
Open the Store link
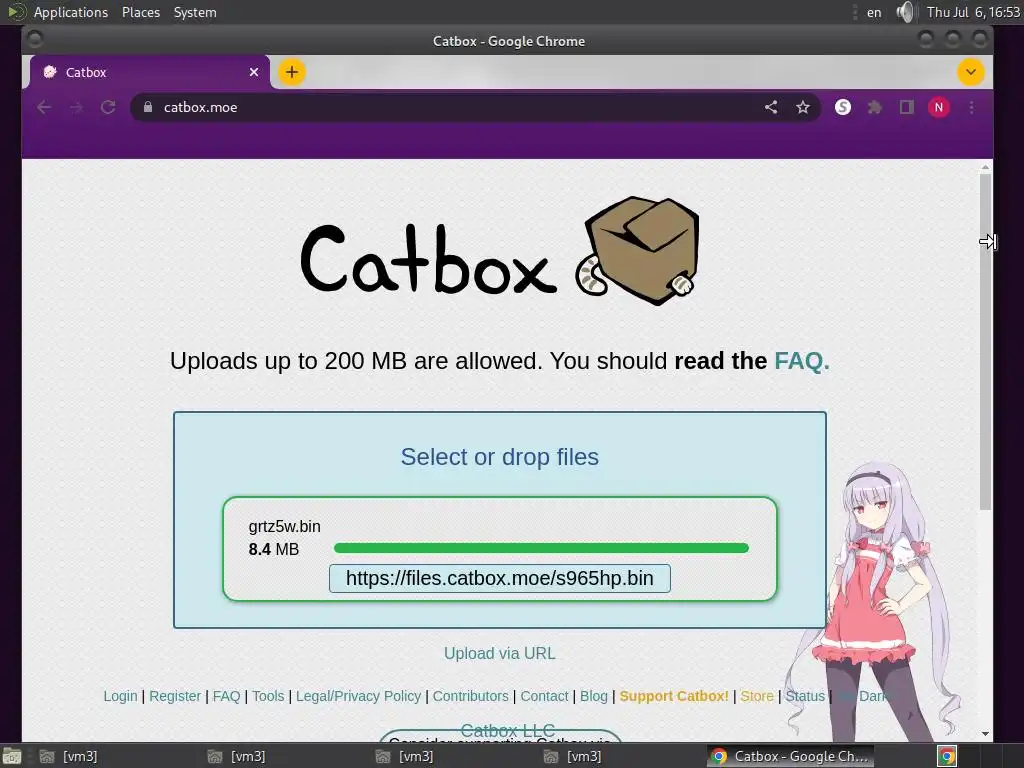[x=757, y=696]
